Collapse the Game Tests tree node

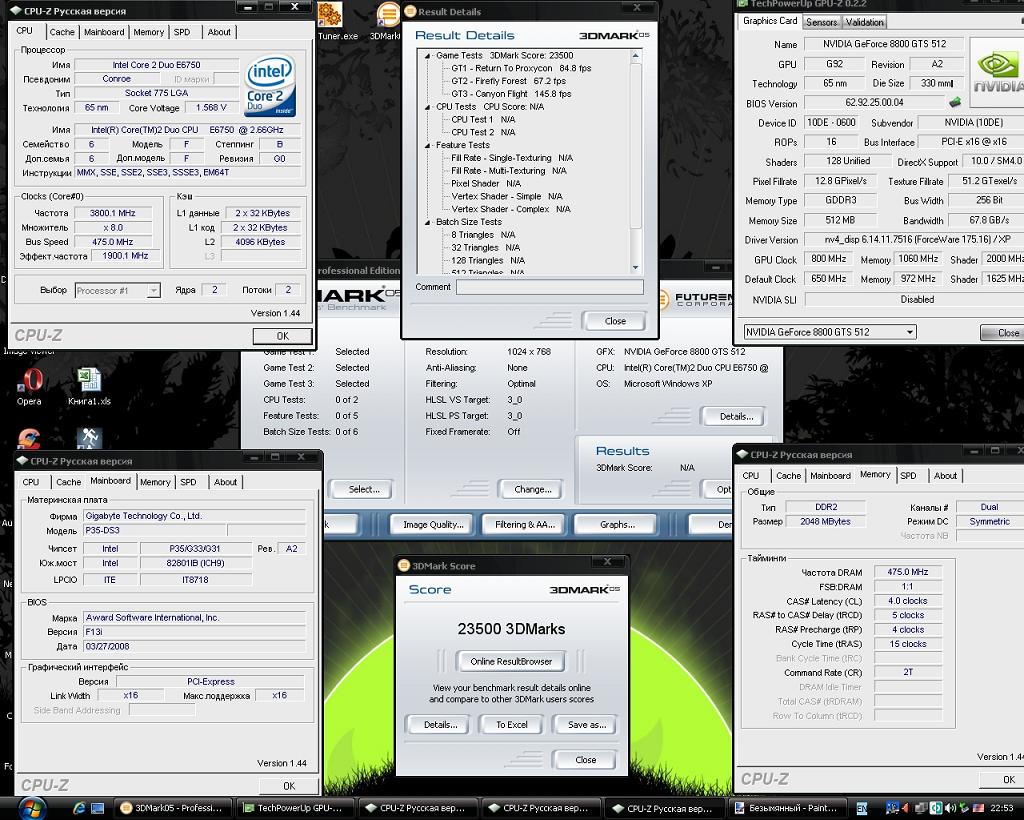(428, 56)
